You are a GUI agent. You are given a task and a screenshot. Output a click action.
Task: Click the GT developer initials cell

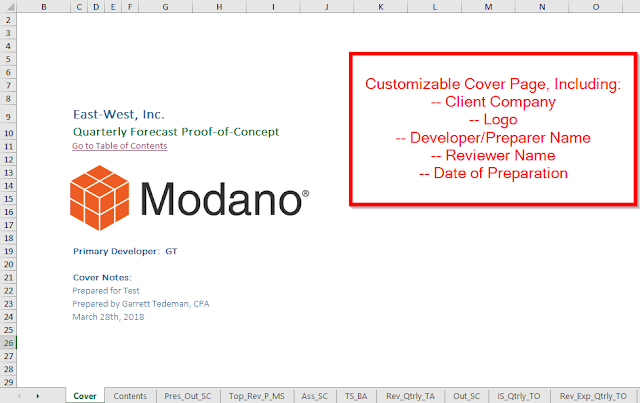tap(171, 251)
